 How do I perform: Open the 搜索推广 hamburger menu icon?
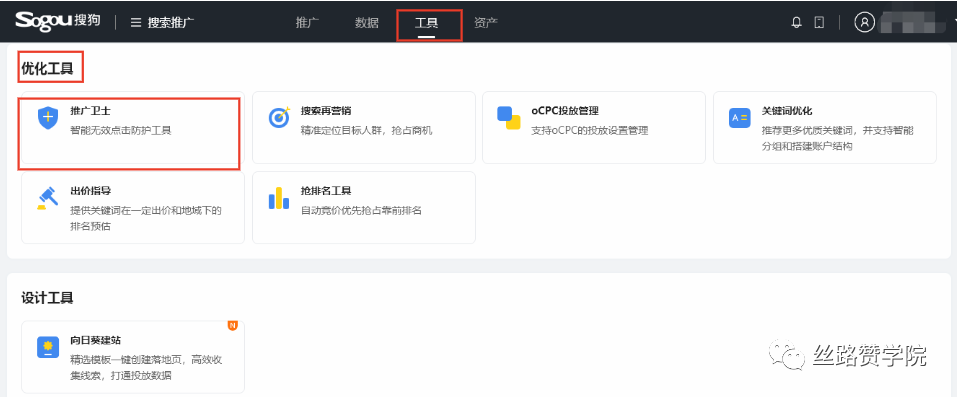coord(135,23)
